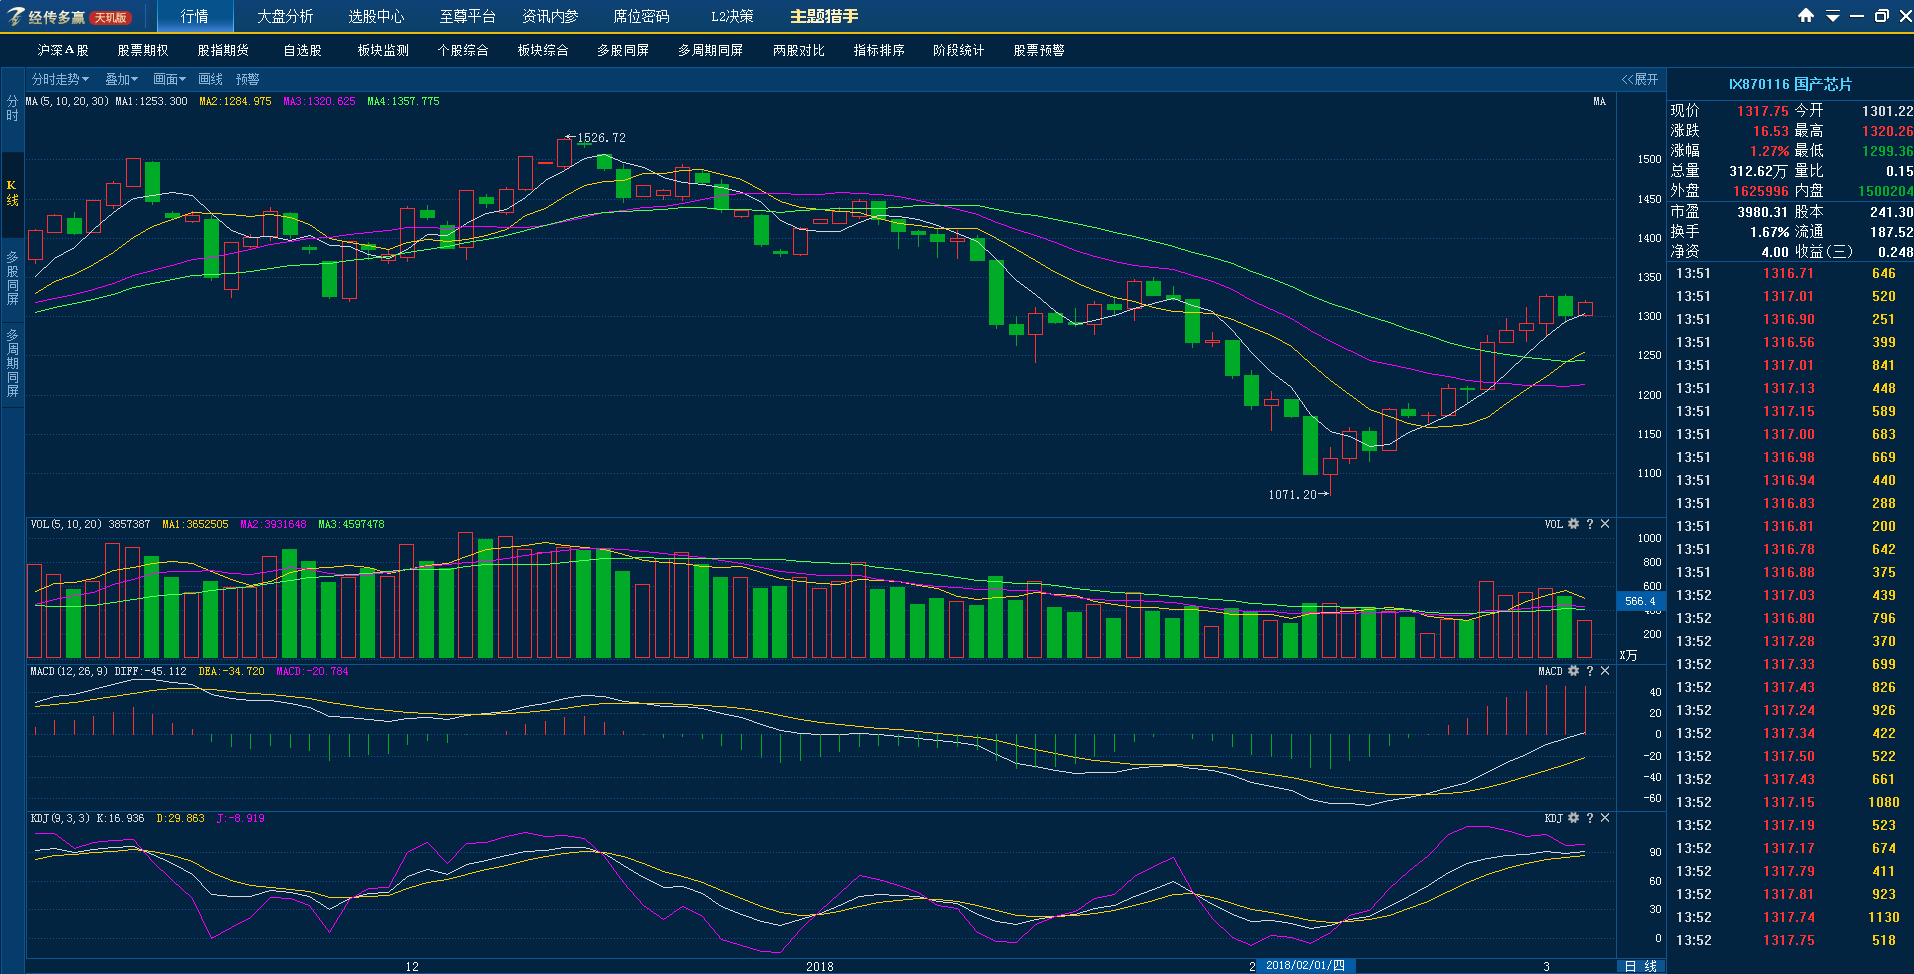Close the VOL indicator panel

coord(1605,524)
